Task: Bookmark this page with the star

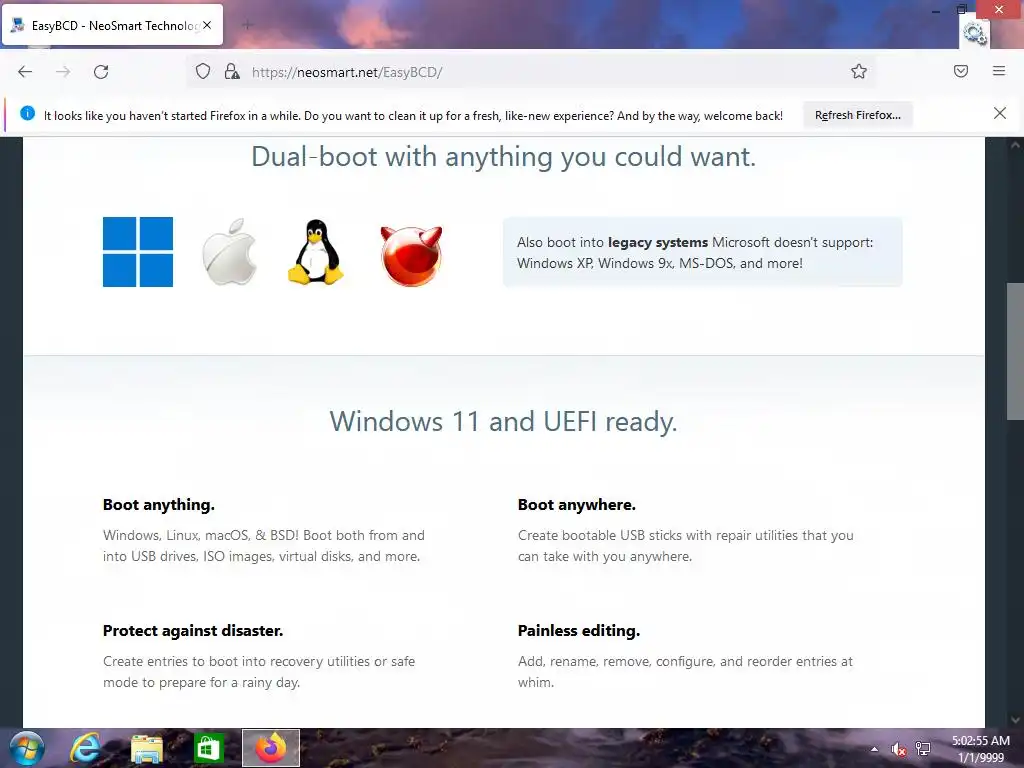Action: click(x=859, y=71)
